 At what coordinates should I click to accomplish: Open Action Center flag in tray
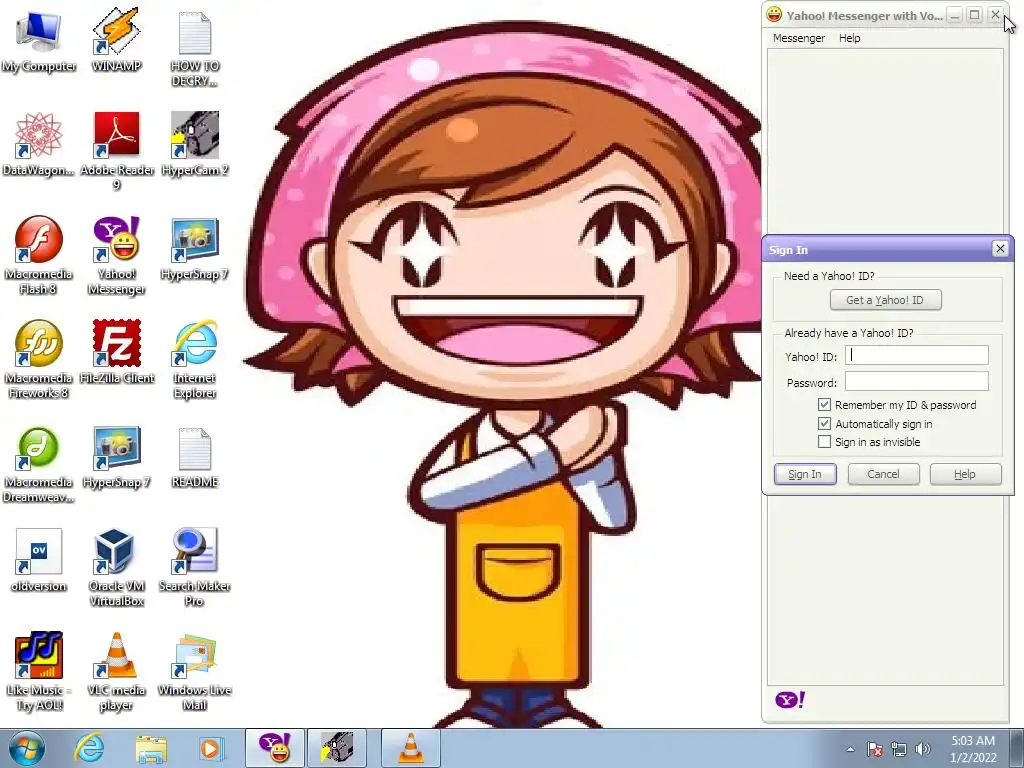point(875,749)
